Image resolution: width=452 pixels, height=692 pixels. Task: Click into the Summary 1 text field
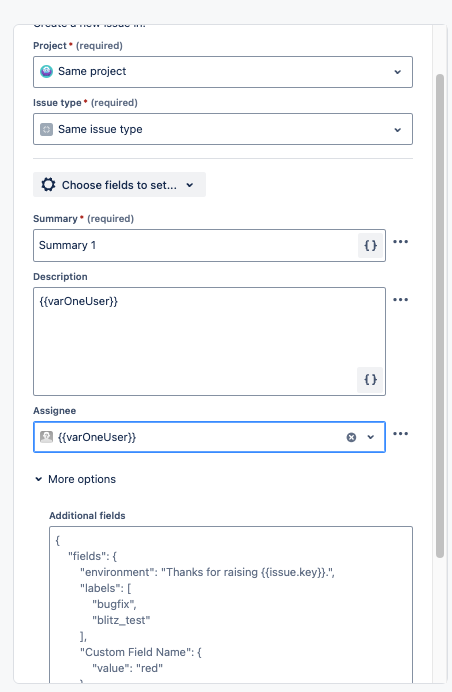[x=196, y=245]
